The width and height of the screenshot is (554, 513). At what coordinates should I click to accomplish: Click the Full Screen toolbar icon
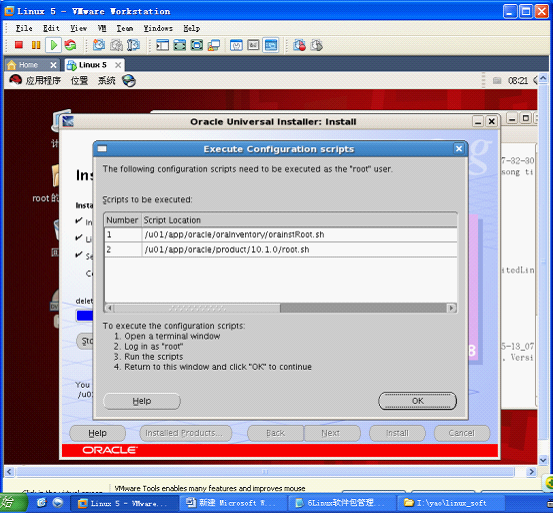click(x=180, y=45)
